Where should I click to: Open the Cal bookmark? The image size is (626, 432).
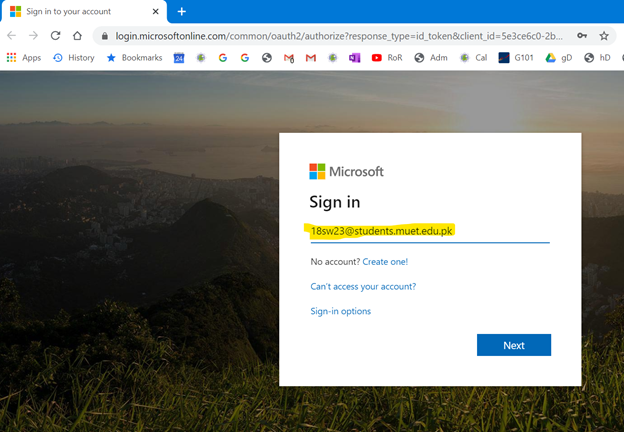pyautogui.click(x=473, y=58)
